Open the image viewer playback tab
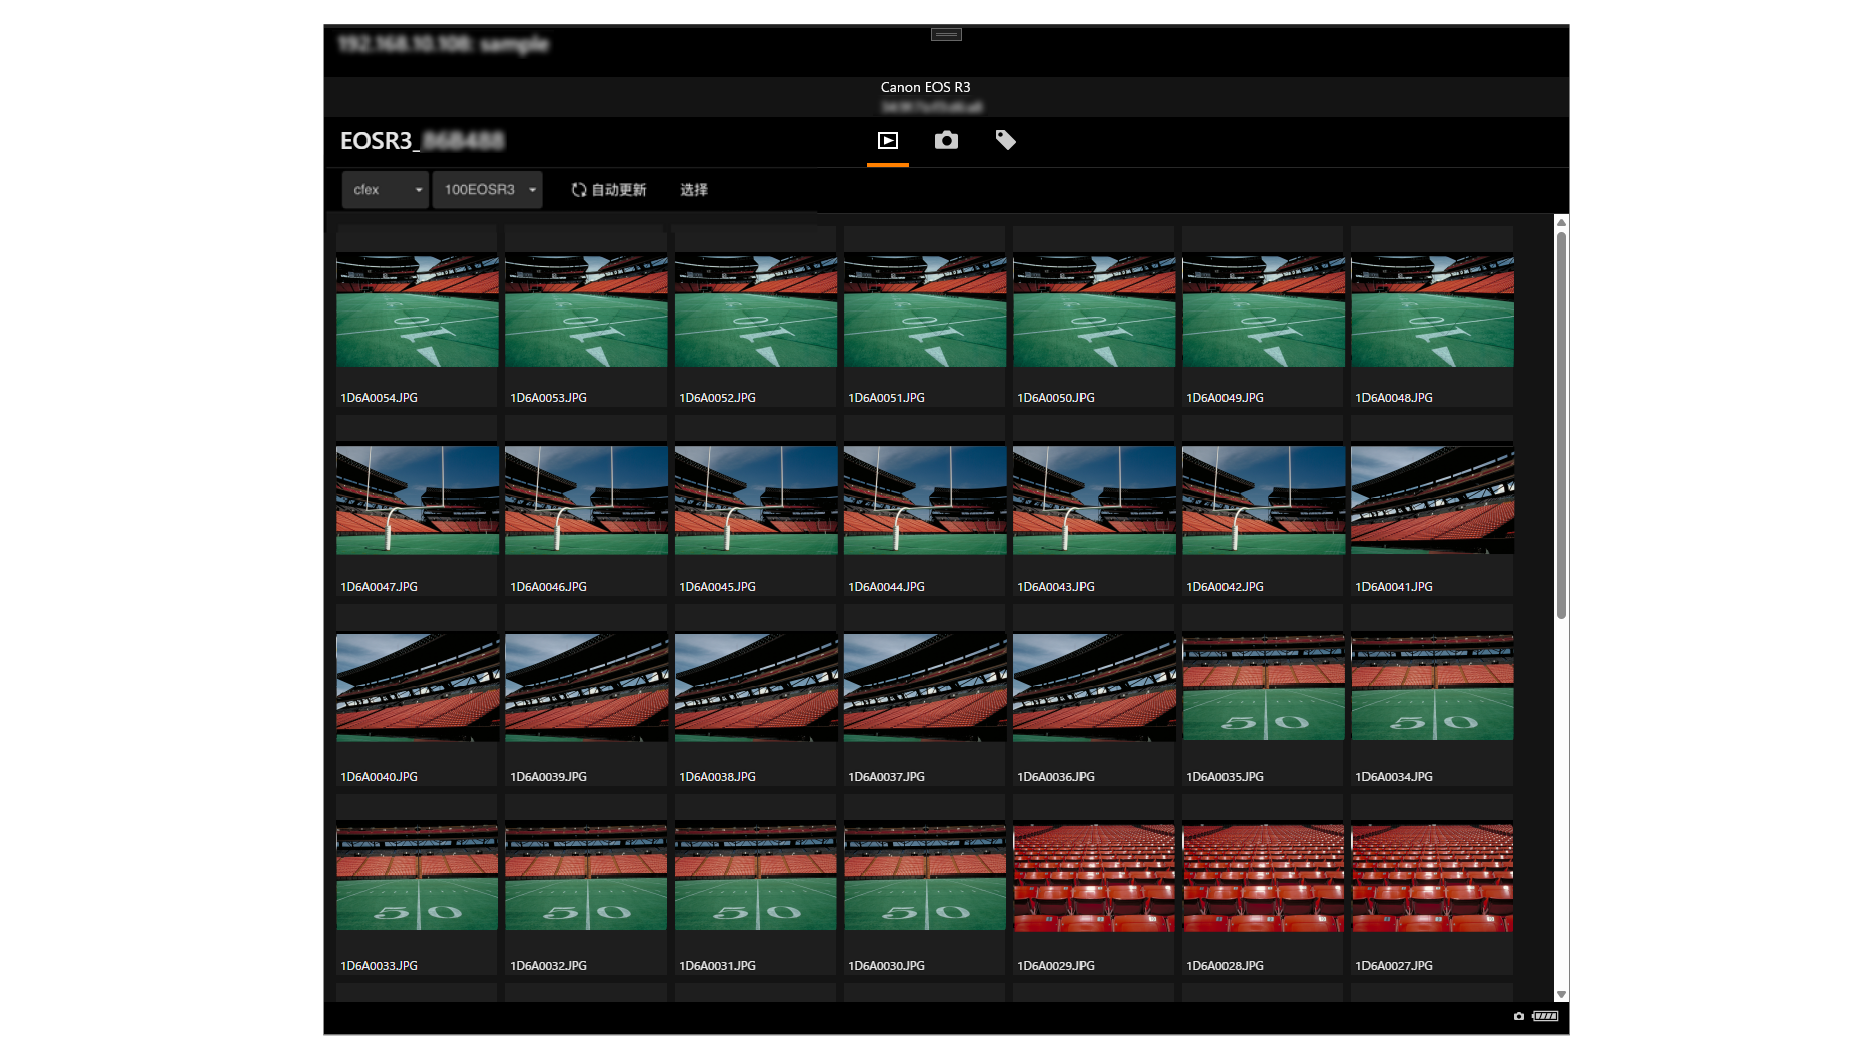 887,141
